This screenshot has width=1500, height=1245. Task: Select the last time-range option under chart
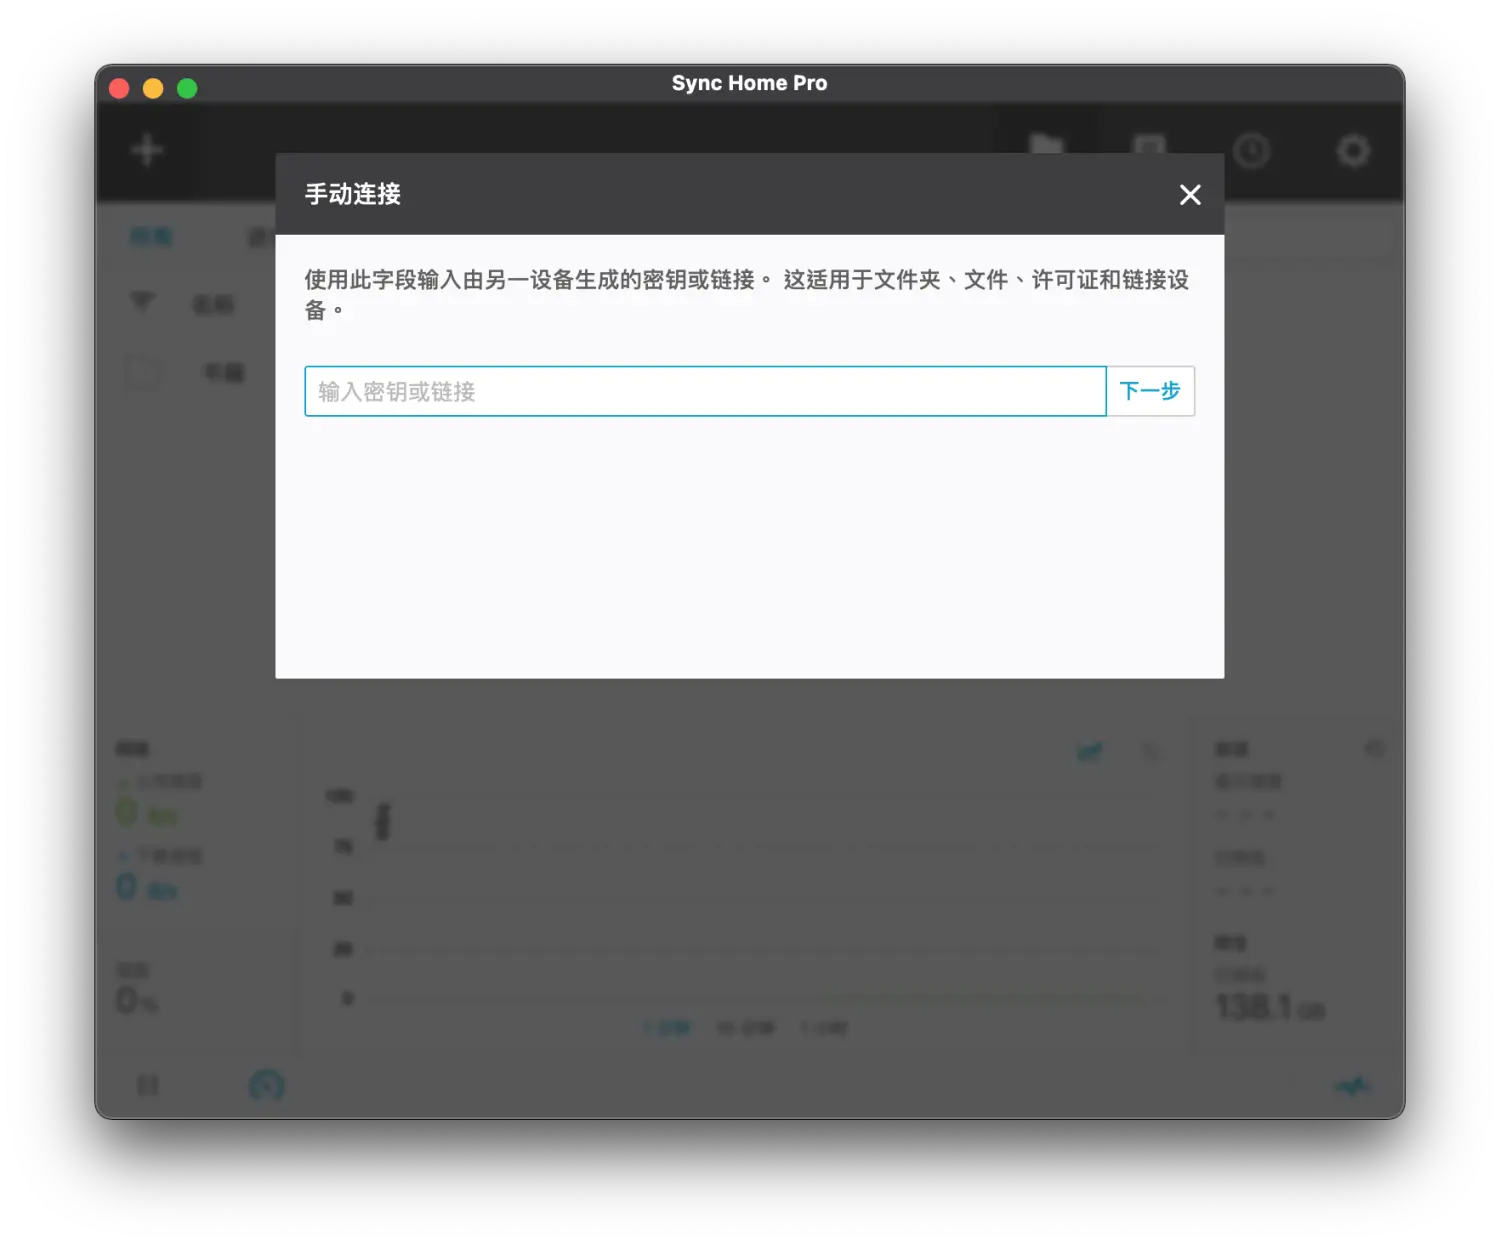[x=824, y=1028]
